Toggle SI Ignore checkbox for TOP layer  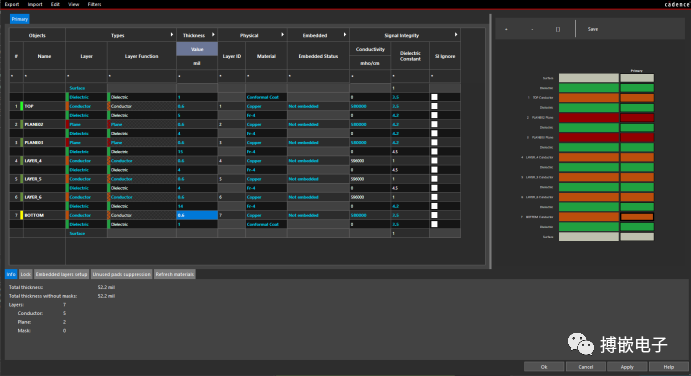click(434, 106)
